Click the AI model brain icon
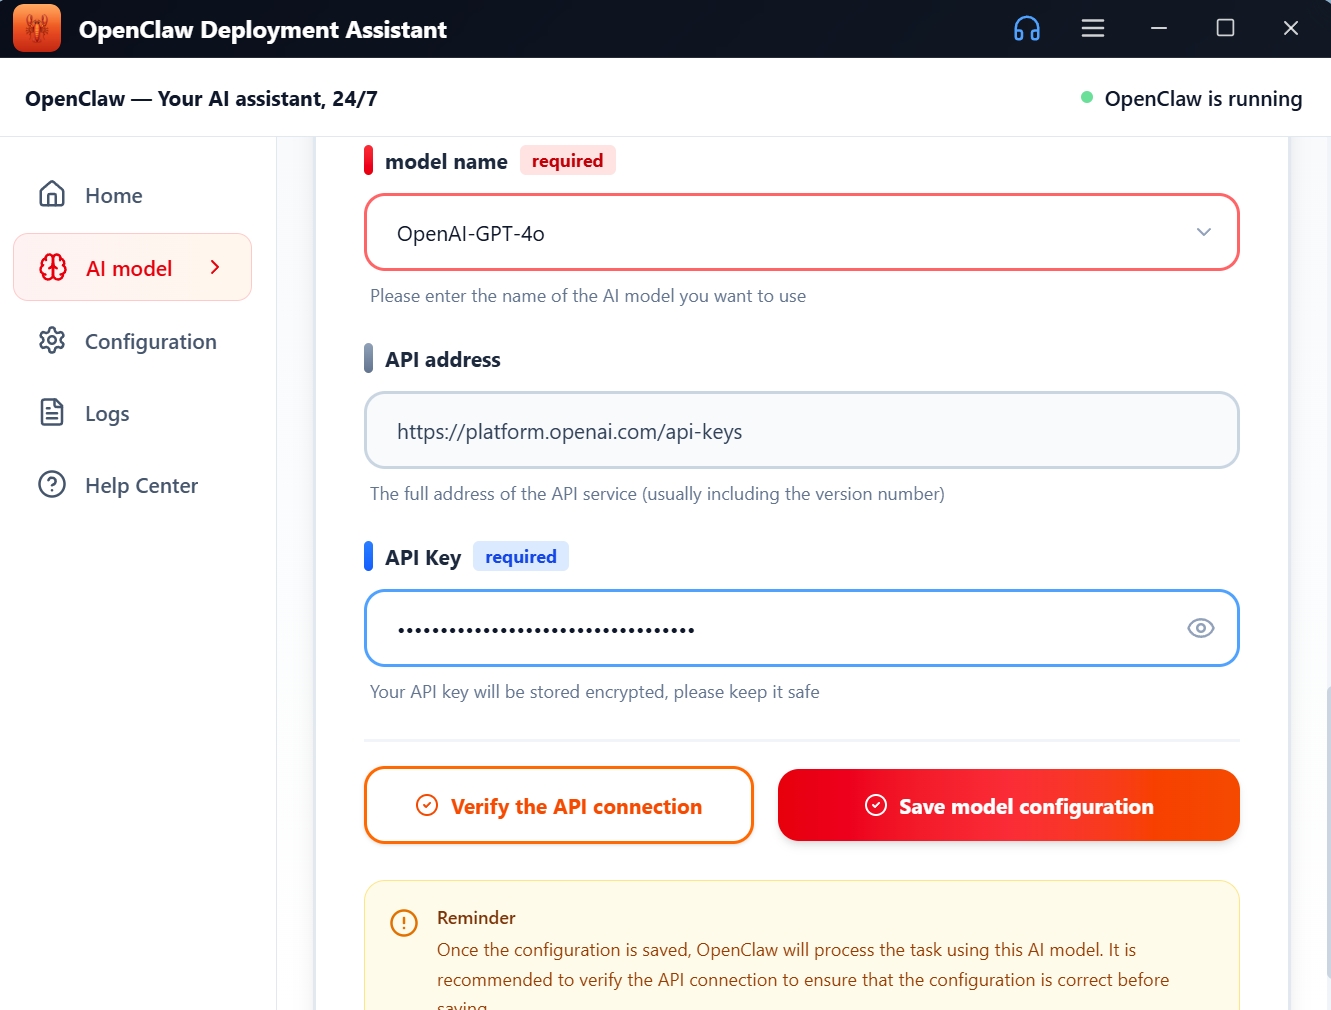The image size is (1331, 1010). (51, 267)
